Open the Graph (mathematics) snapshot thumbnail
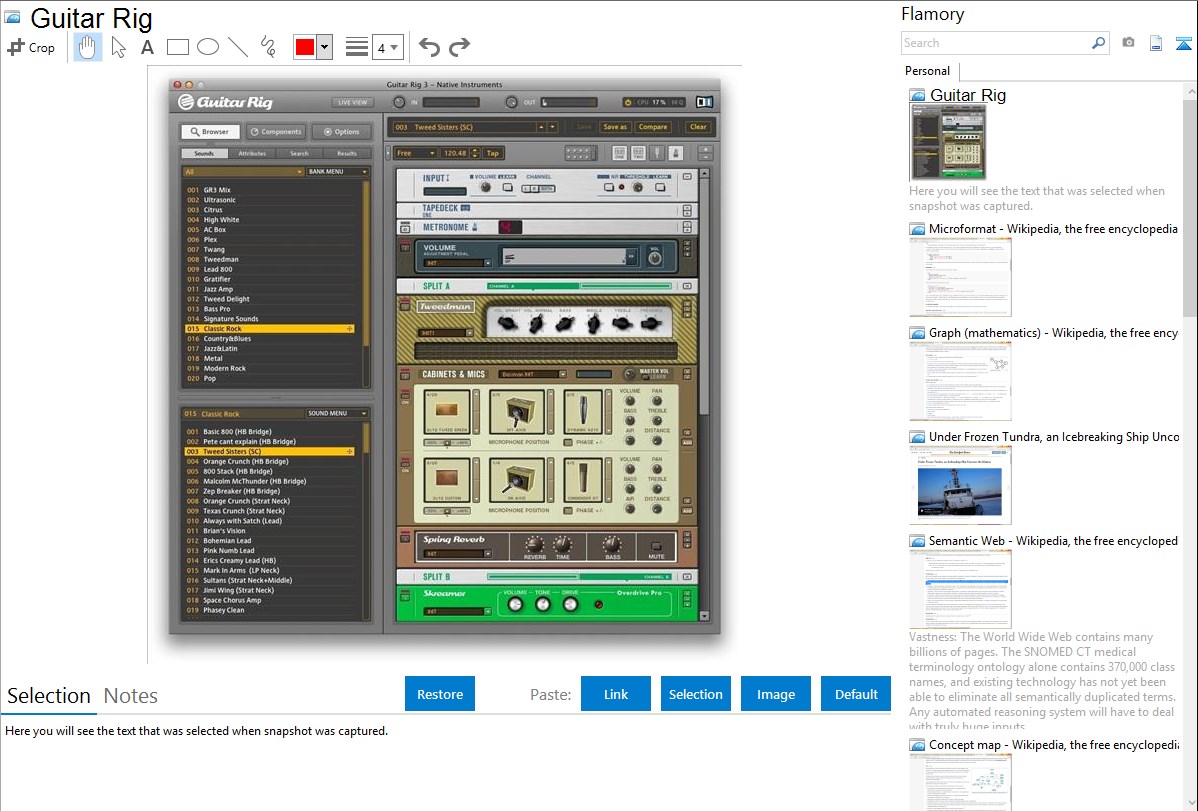The width and height of the screenshot is (1198, 811). [960, 381]
